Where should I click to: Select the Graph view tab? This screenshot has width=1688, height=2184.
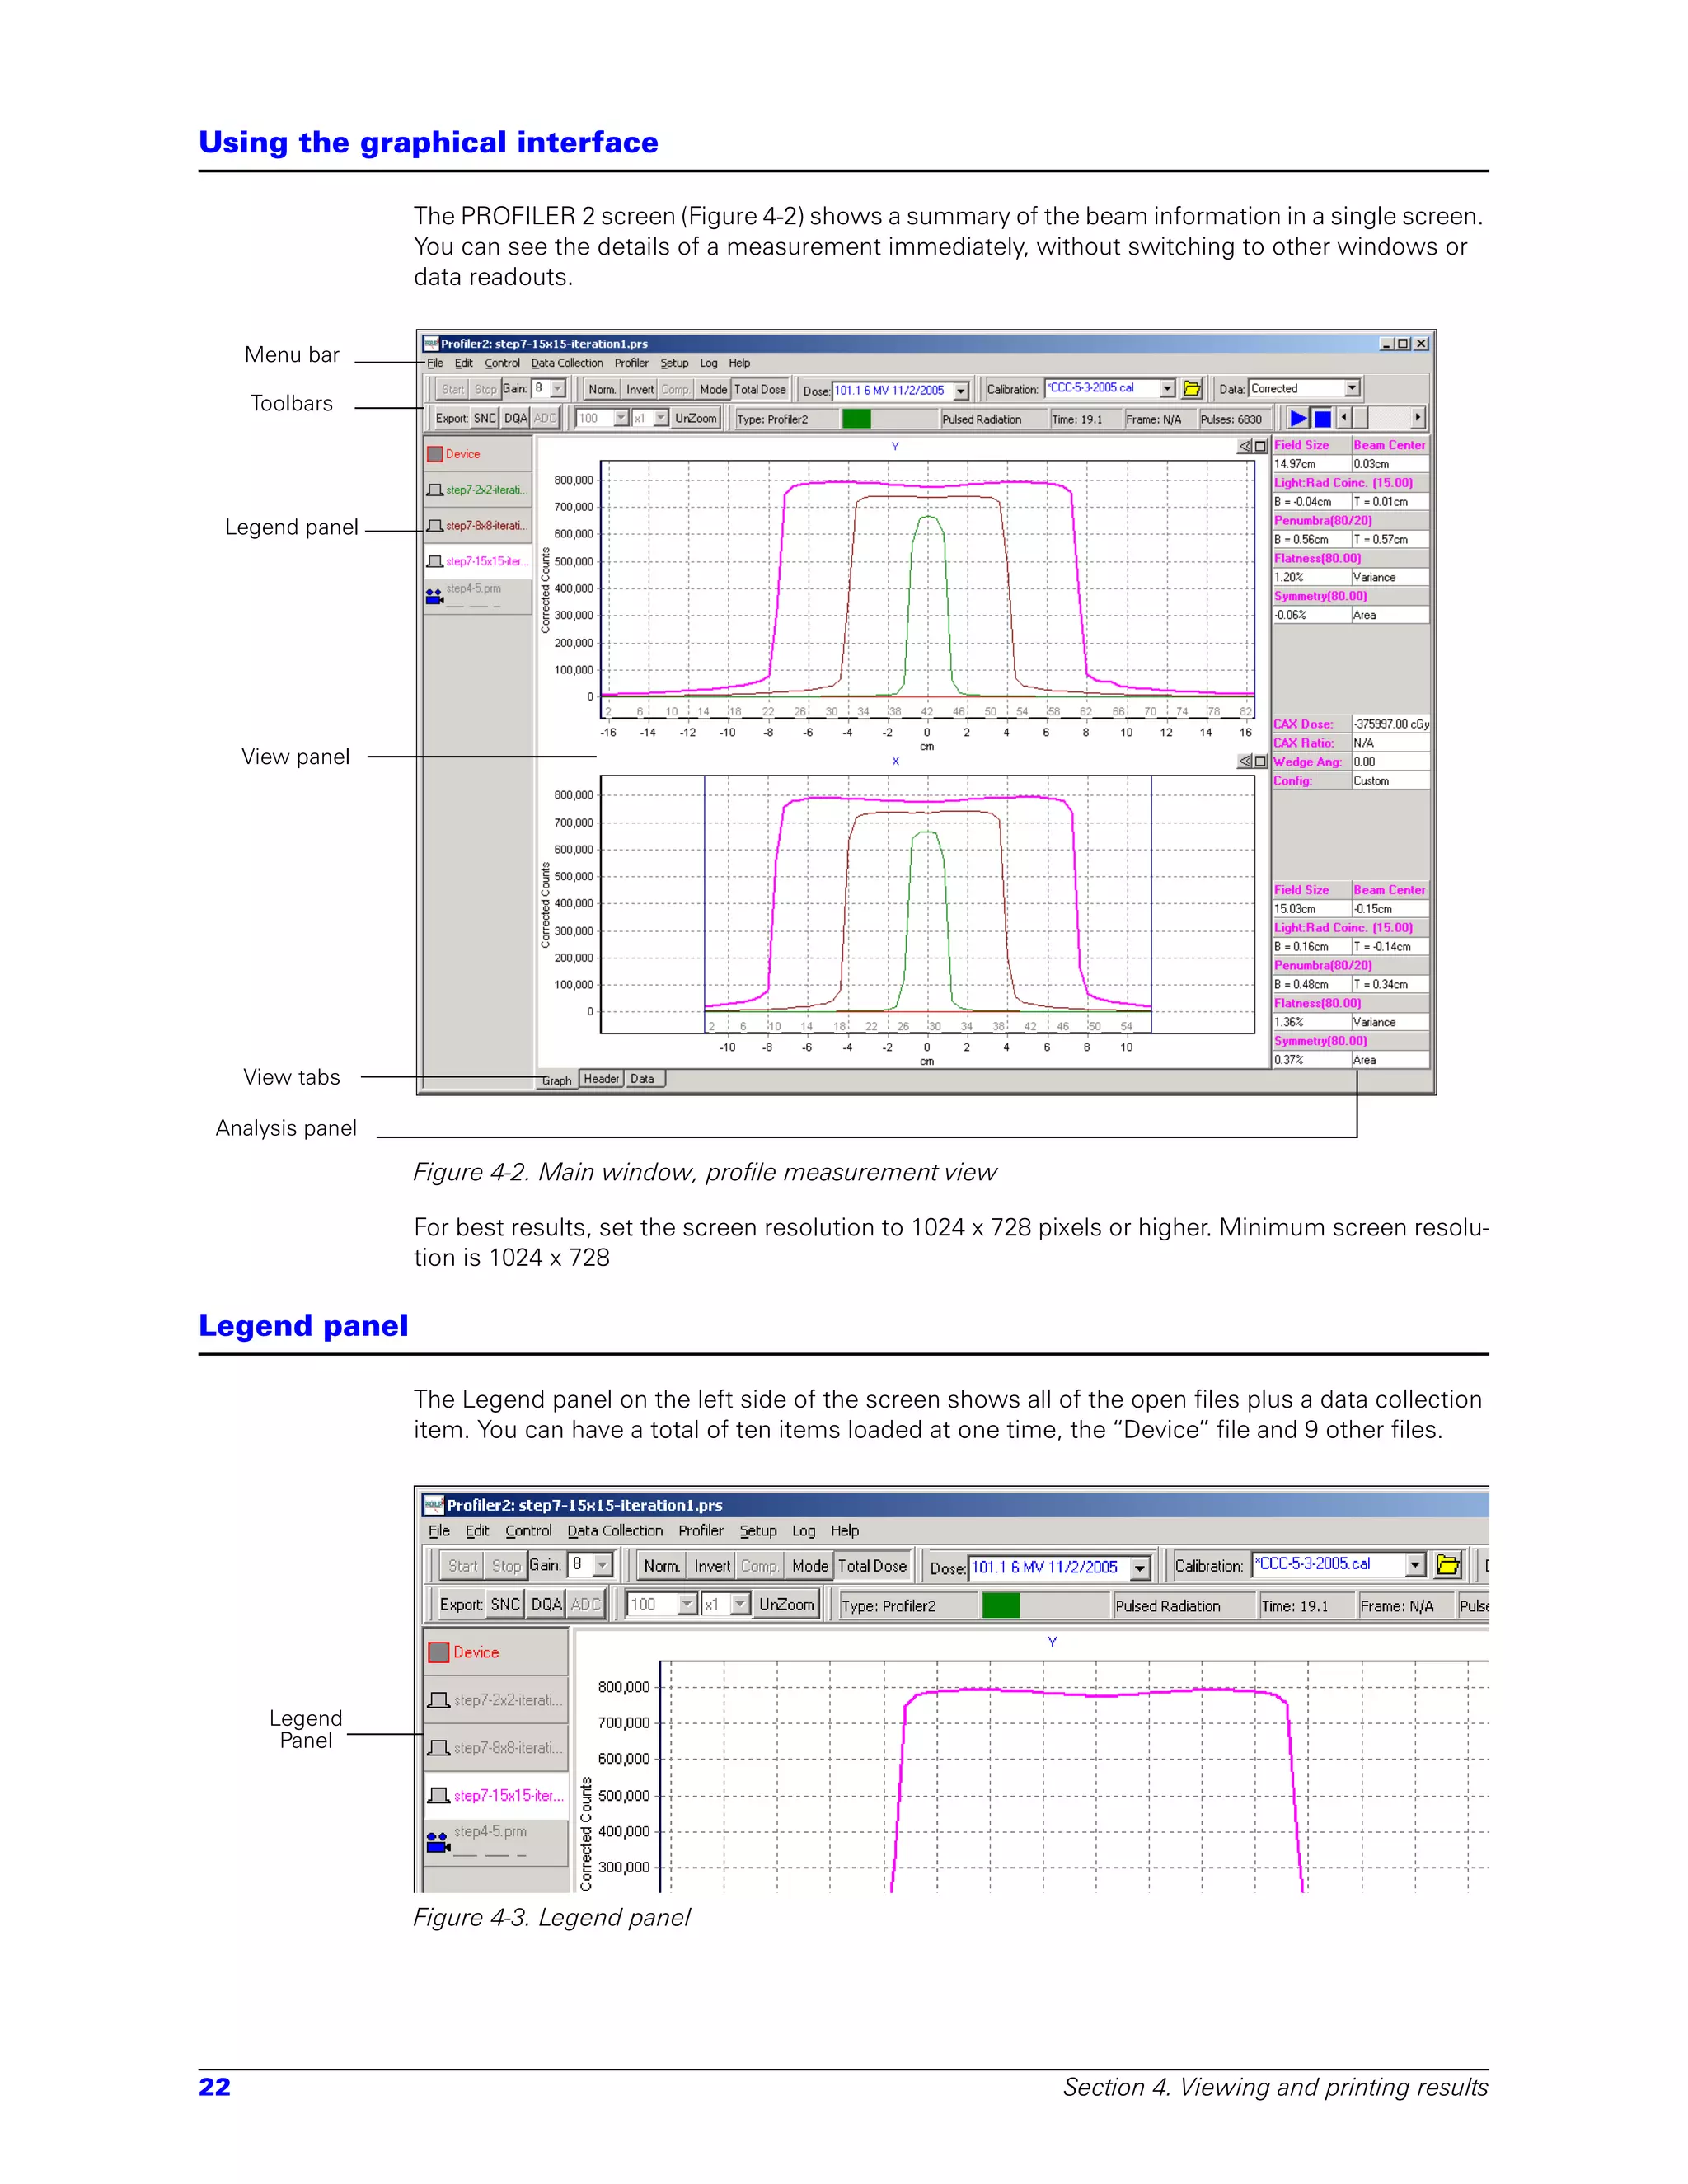point(557,1080)
